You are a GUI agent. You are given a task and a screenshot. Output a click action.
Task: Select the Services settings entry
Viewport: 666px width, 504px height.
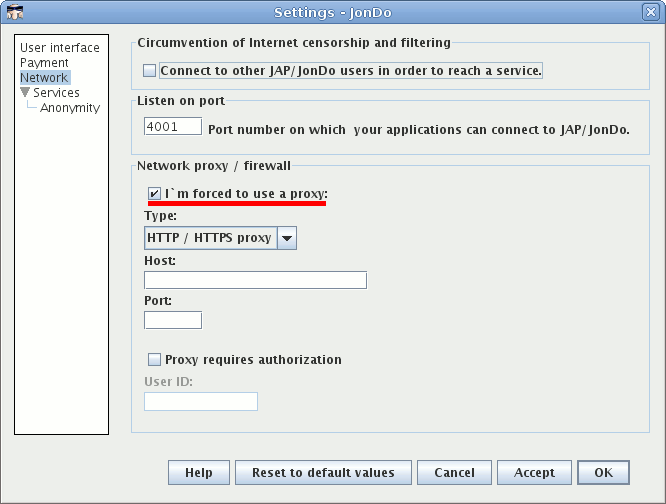56,93
